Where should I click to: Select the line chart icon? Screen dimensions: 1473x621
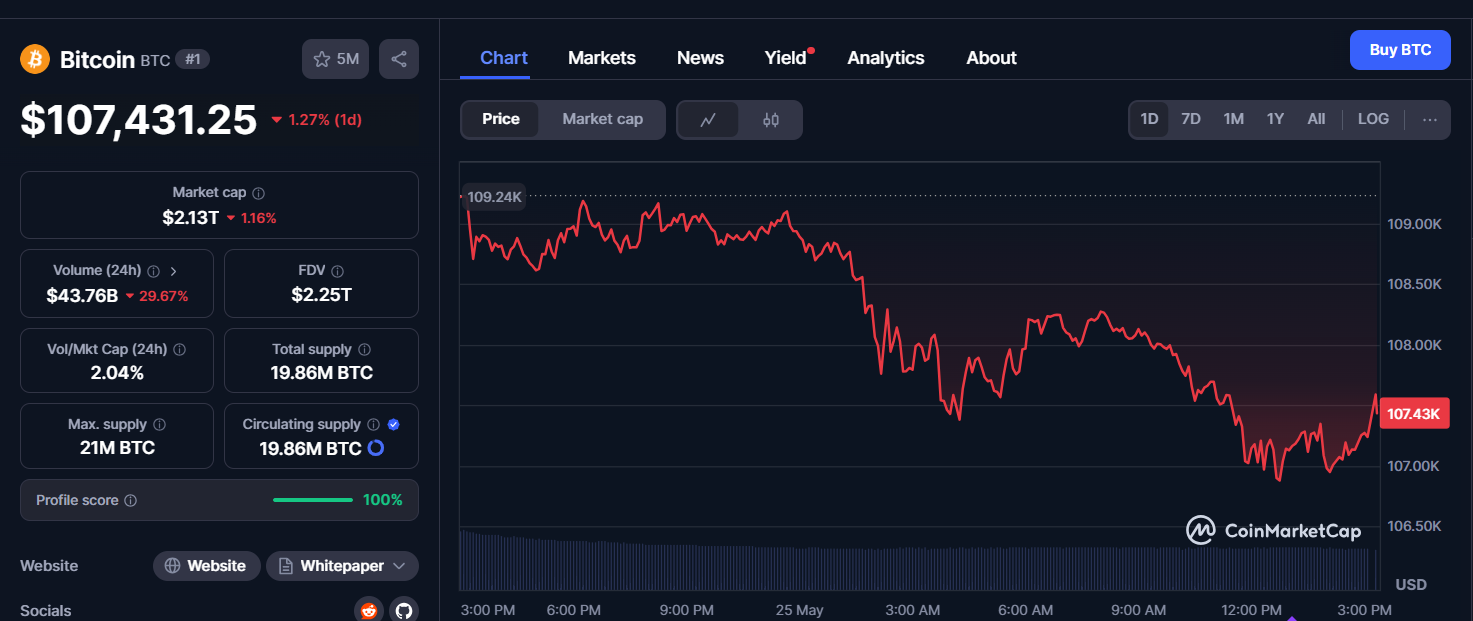(x=708, y=120)
